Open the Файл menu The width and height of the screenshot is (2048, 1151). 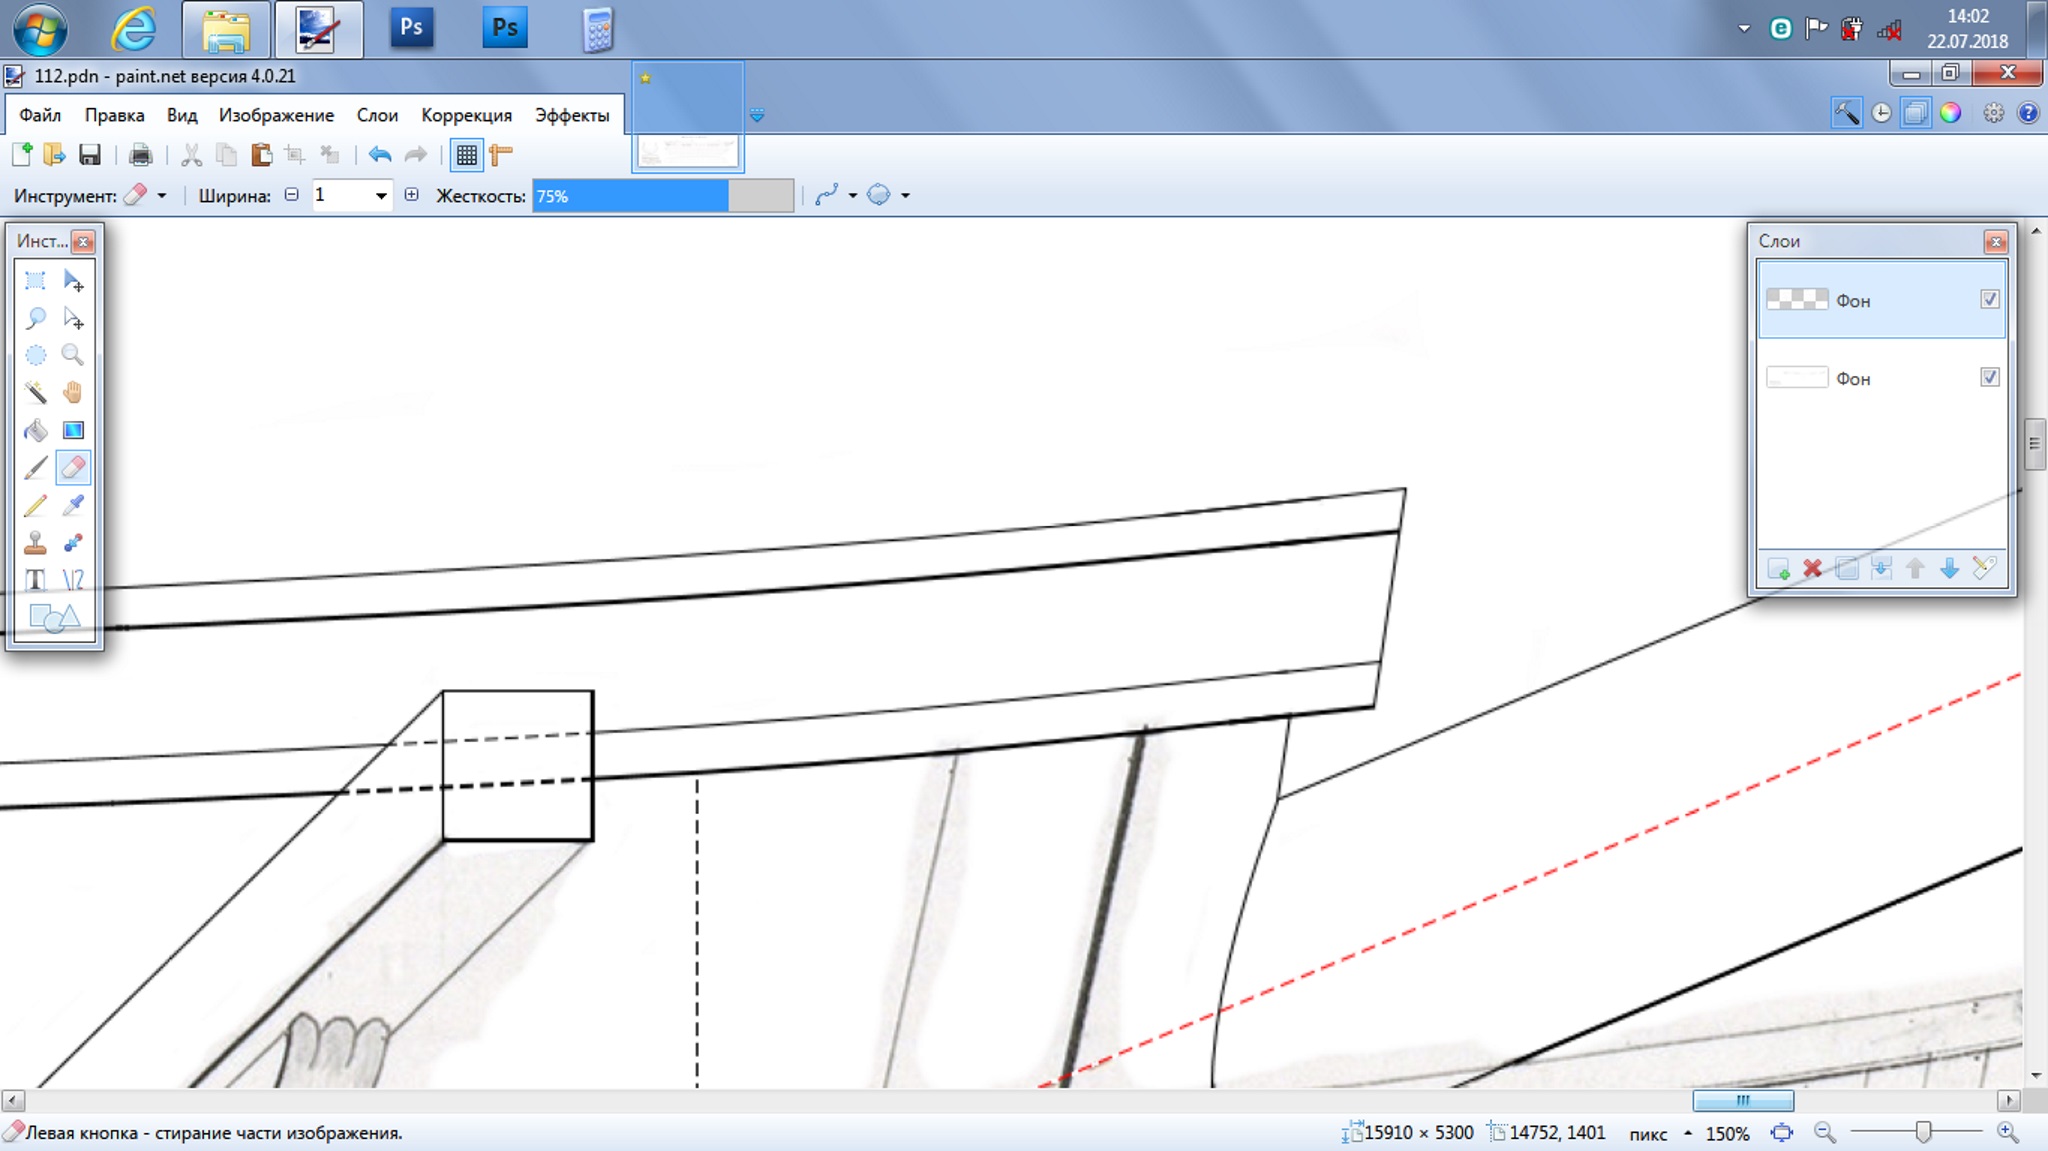40,115
